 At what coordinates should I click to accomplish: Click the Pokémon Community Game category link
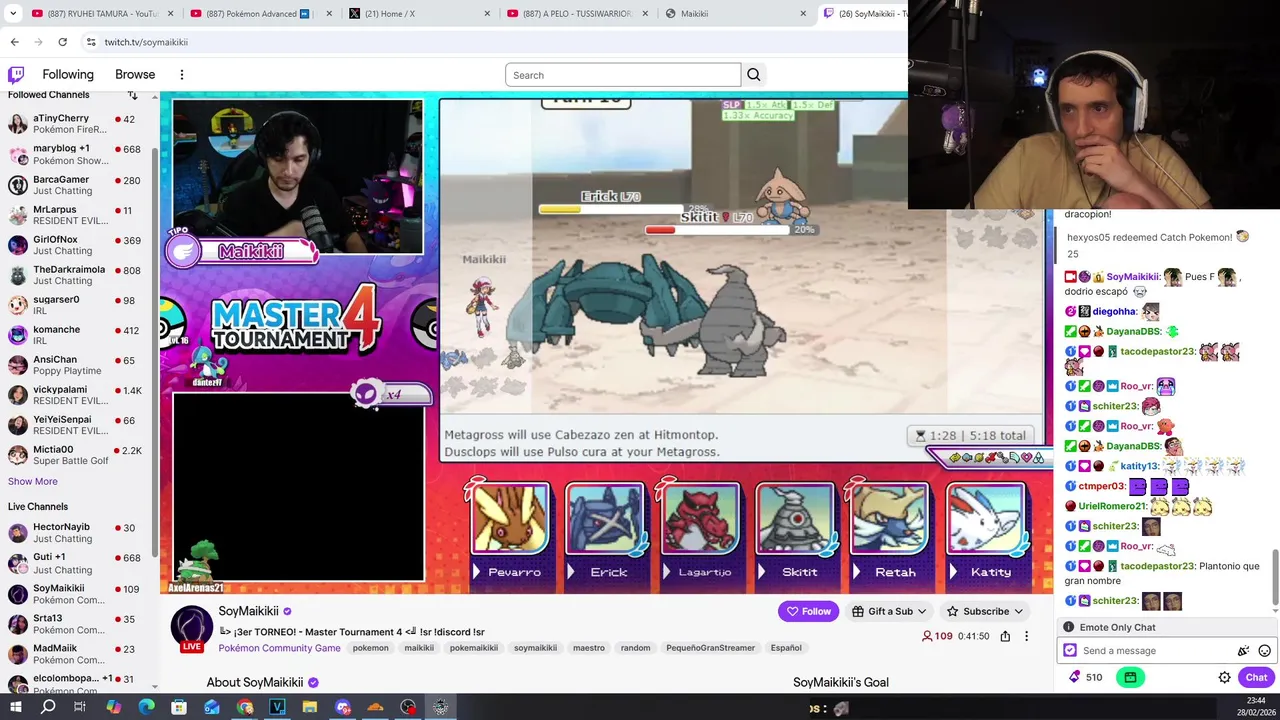click(x=279, y=648)
